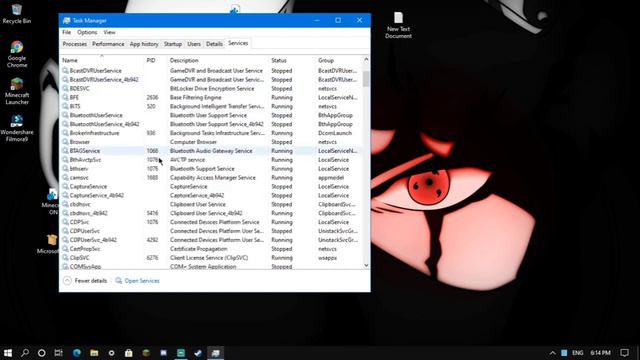Click the Computer Browser description cell
This screenshot has width=640, height=360.
pyautogui.click(x=193, y=142)
